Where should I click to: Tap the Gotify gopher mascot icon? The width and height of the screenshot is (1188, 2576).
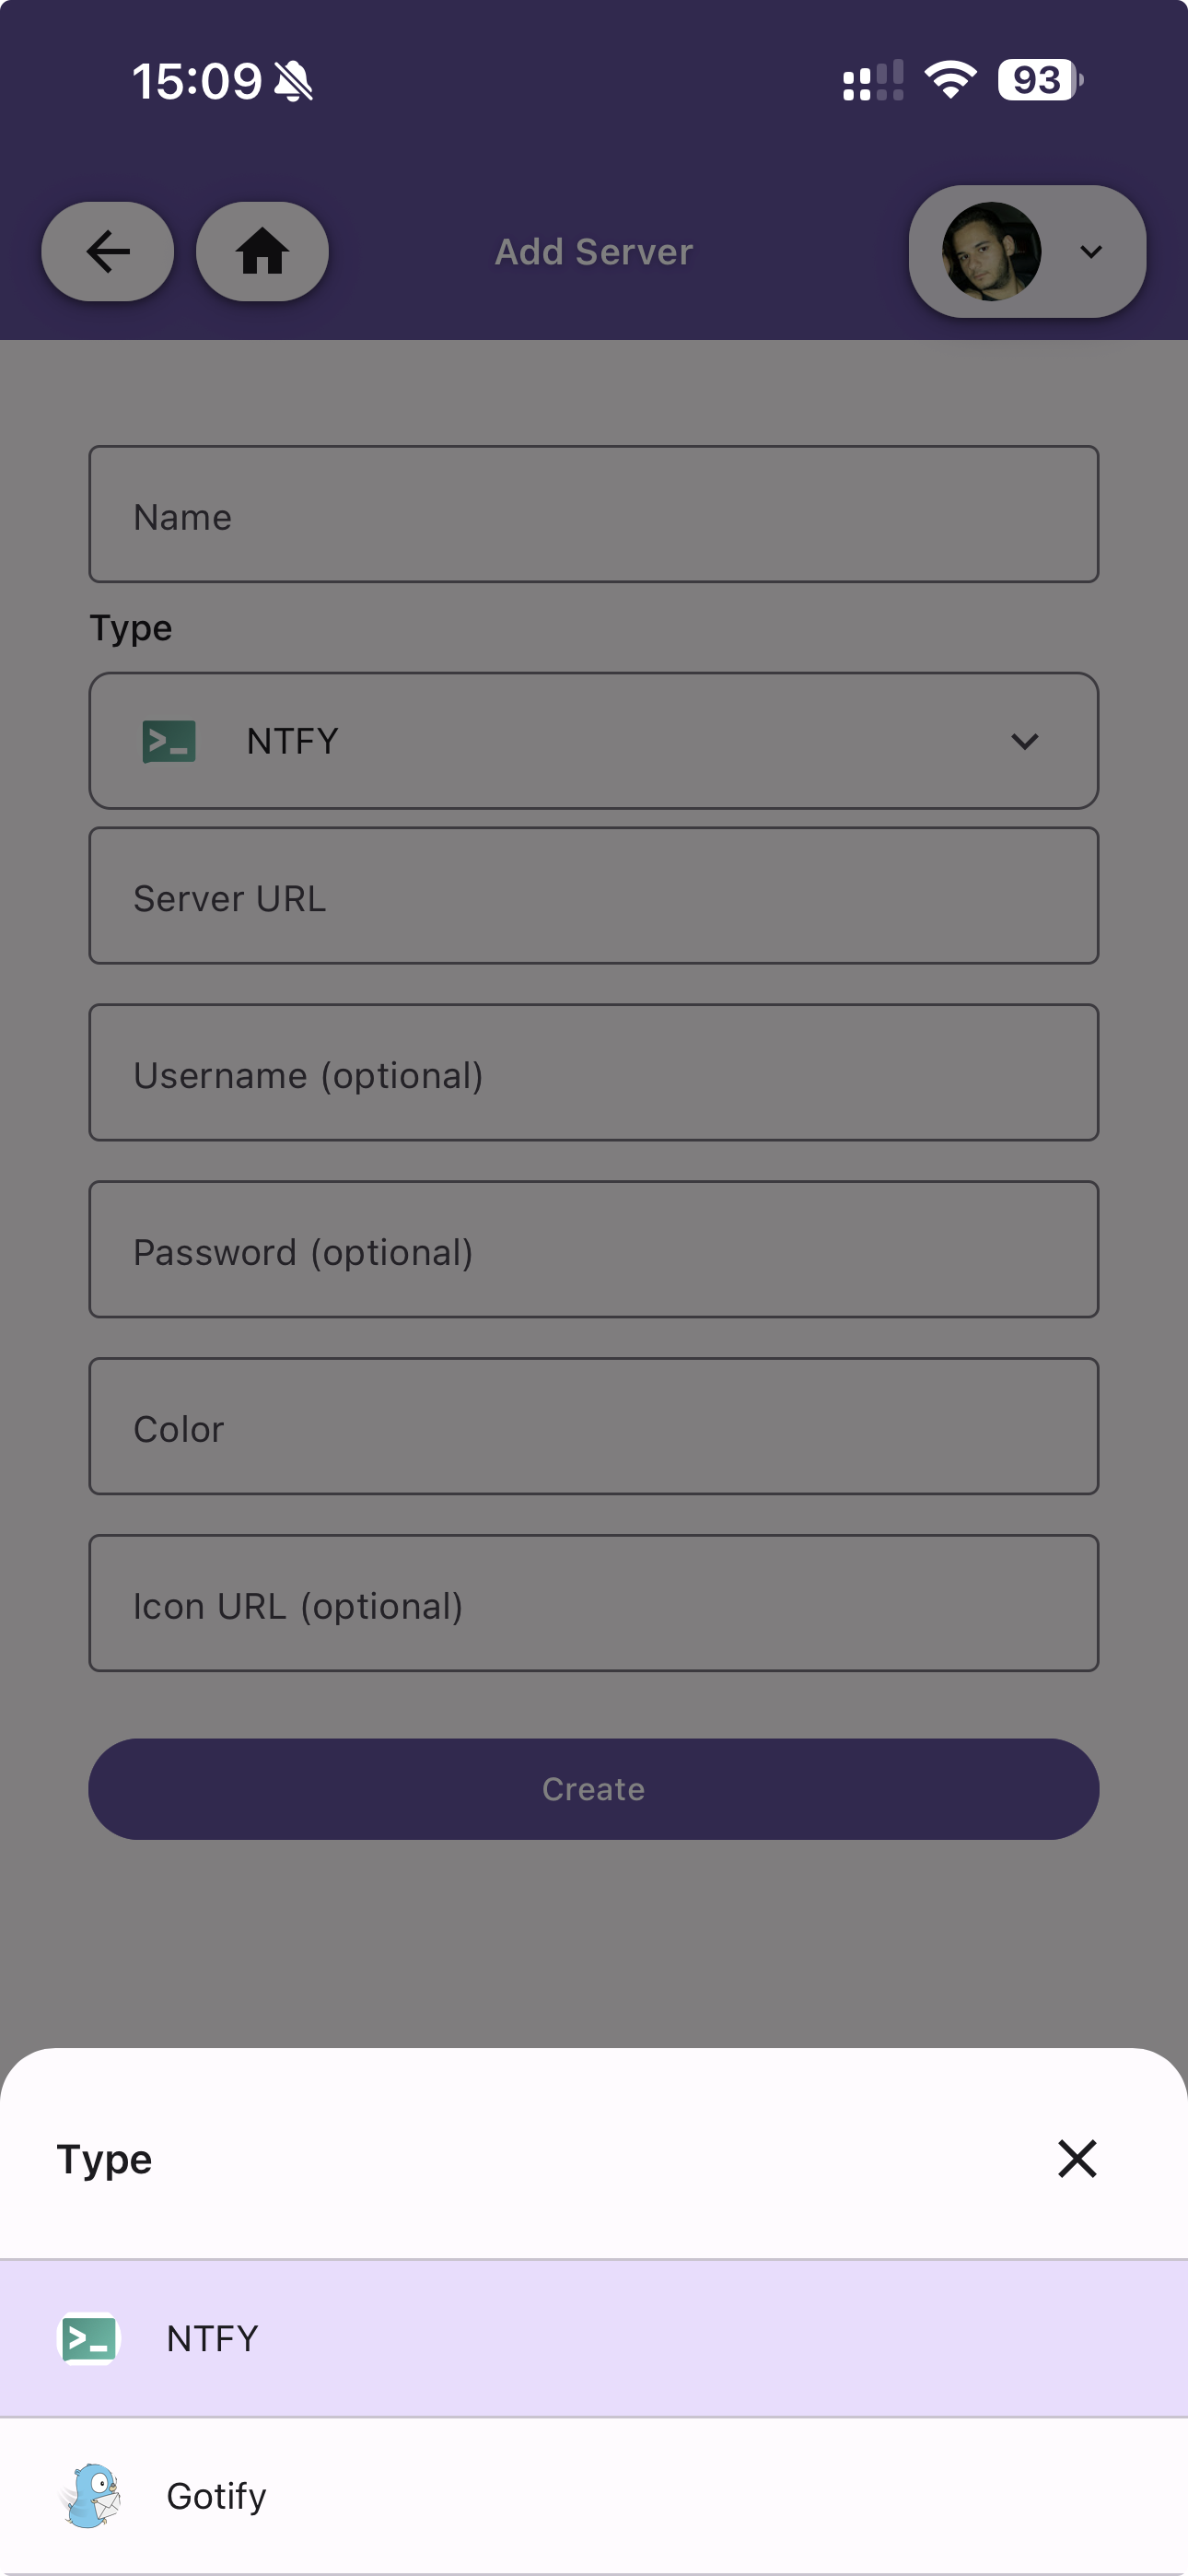click(x=91, y=2496)
